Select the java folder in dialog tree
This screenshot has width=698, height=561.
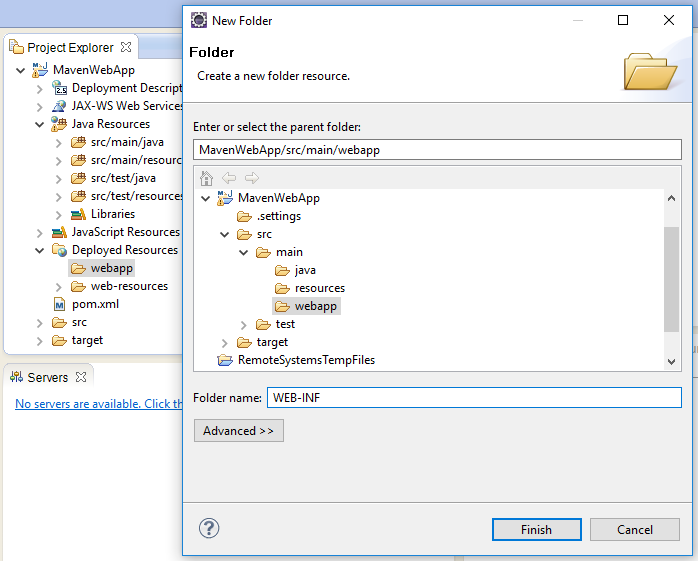[x=305, y=270]
